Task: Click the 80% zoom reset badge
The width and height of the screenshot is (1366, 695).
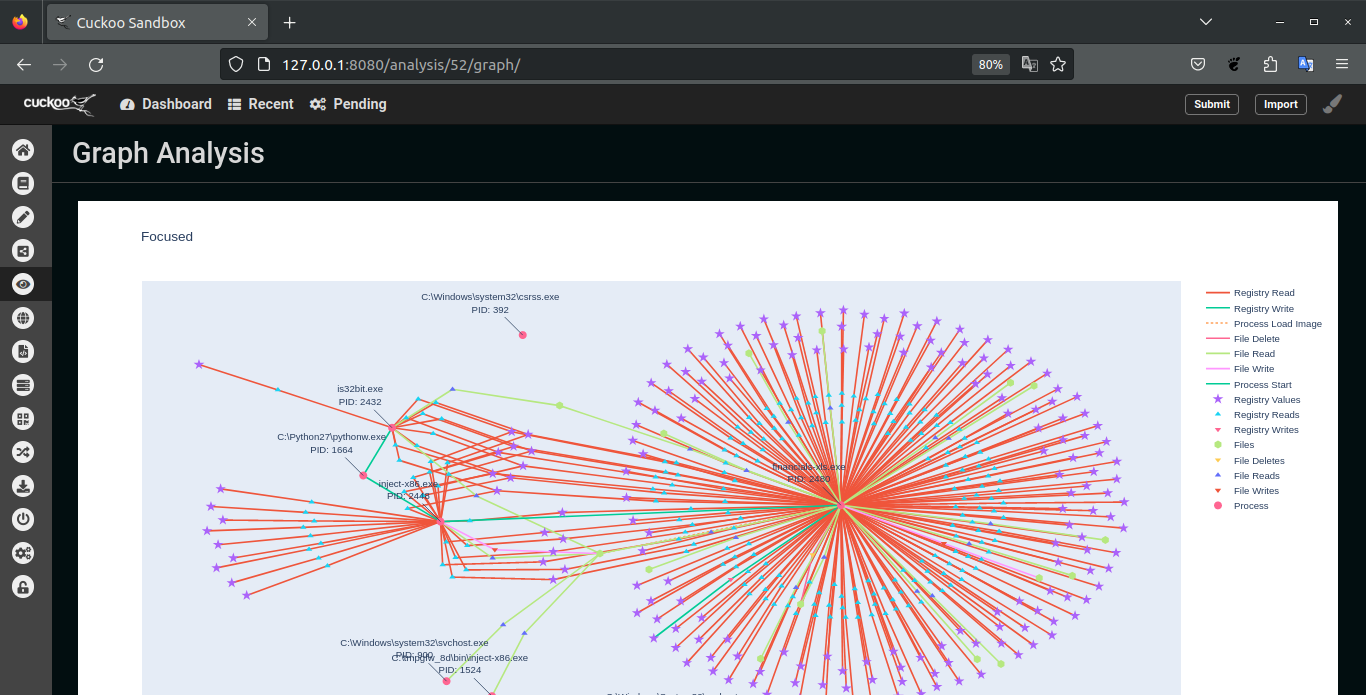Action: pyautogui.click(x=991, y=64)
